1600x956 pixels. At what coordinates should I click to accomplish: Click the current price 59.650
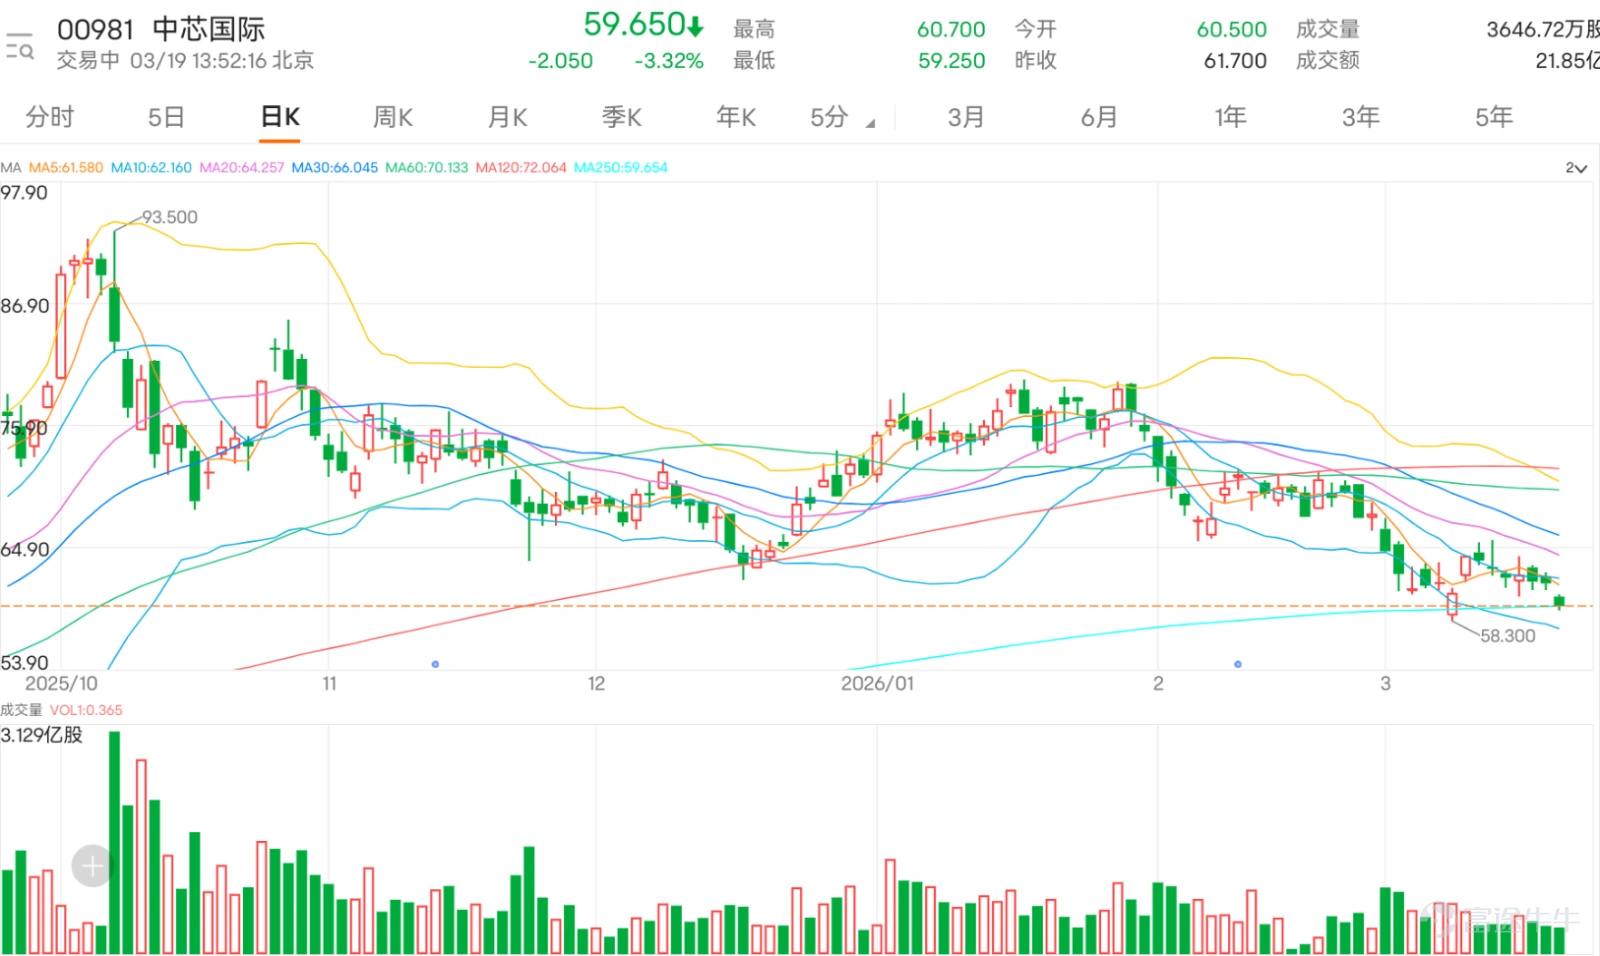pyautogui.click(x=634, y=24)
